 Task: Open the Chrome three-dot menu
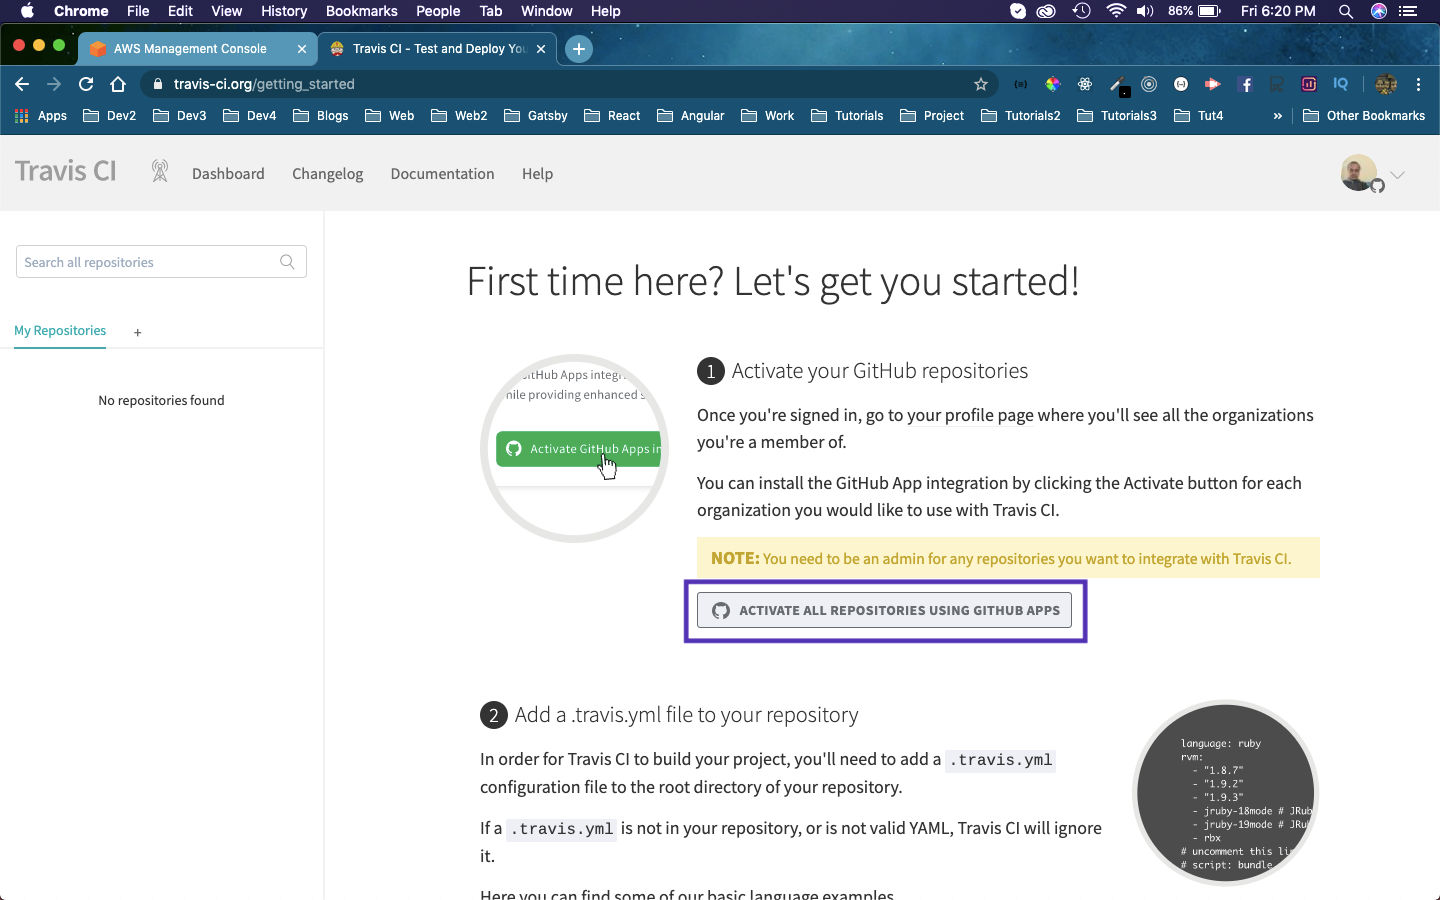pos(1418,84)
